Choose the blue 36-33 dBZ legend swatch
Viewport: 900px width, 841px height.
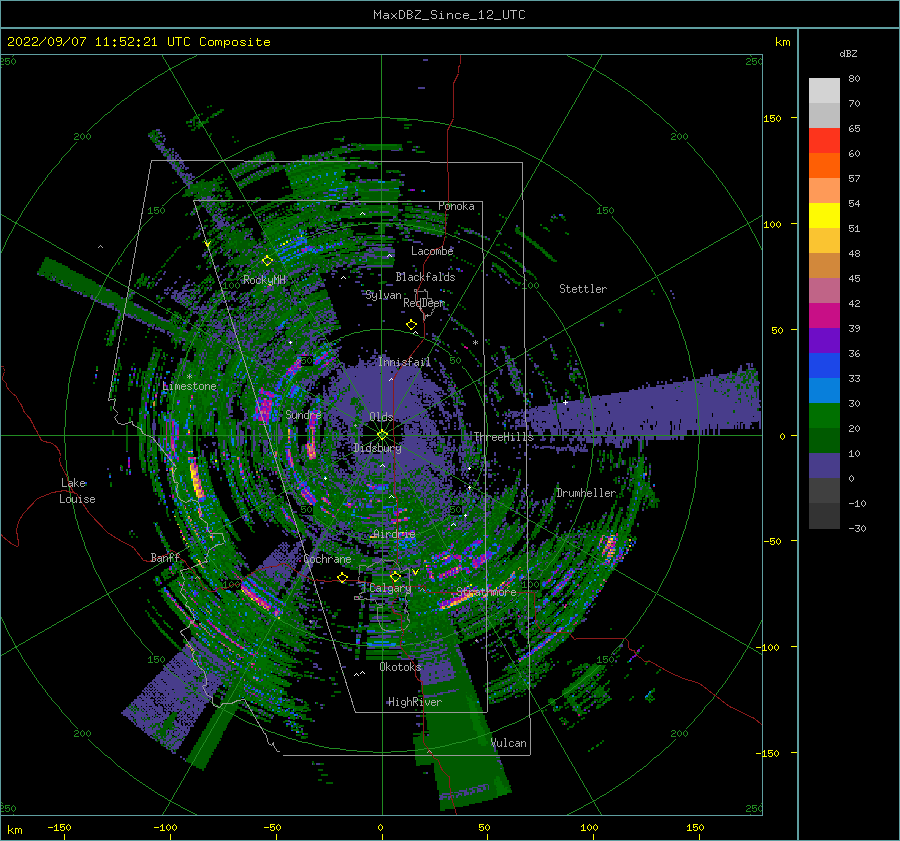click(824, 365)
